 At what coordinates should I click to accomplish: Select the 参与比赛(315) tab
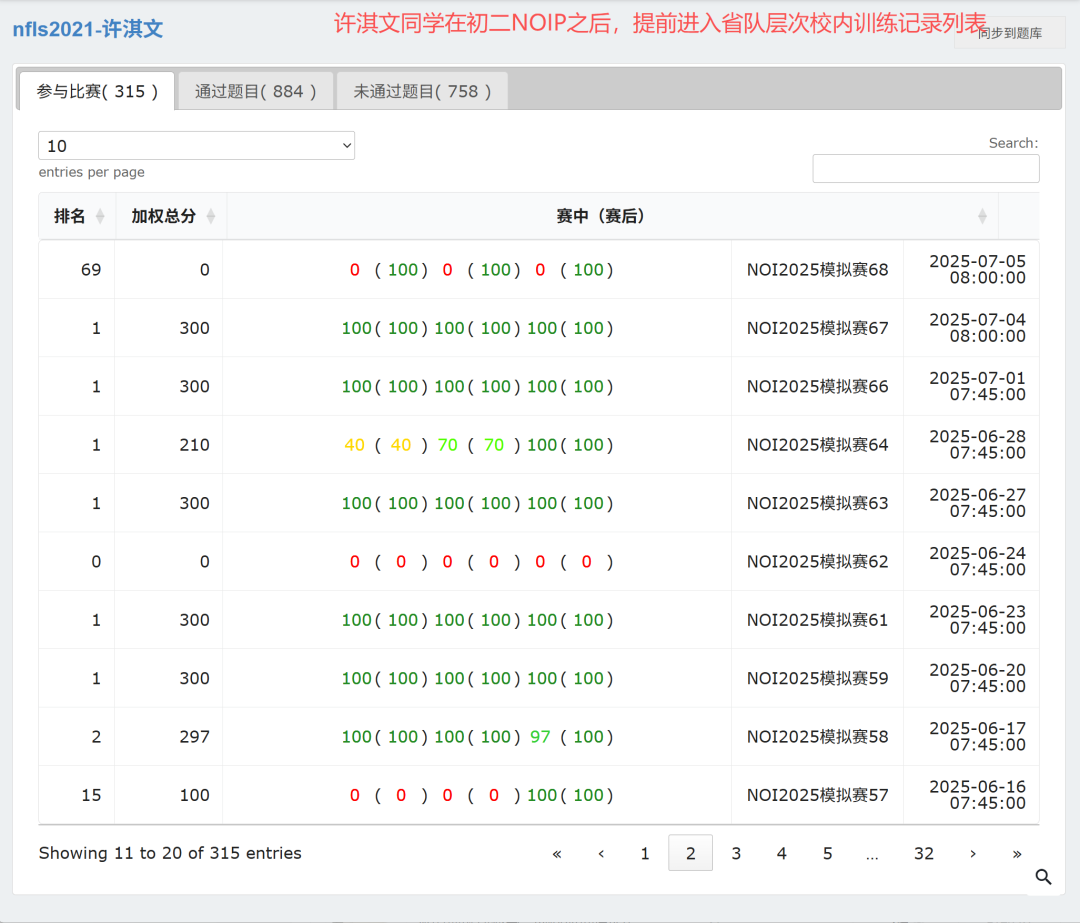pyautogui.click(x=97, y=91)
